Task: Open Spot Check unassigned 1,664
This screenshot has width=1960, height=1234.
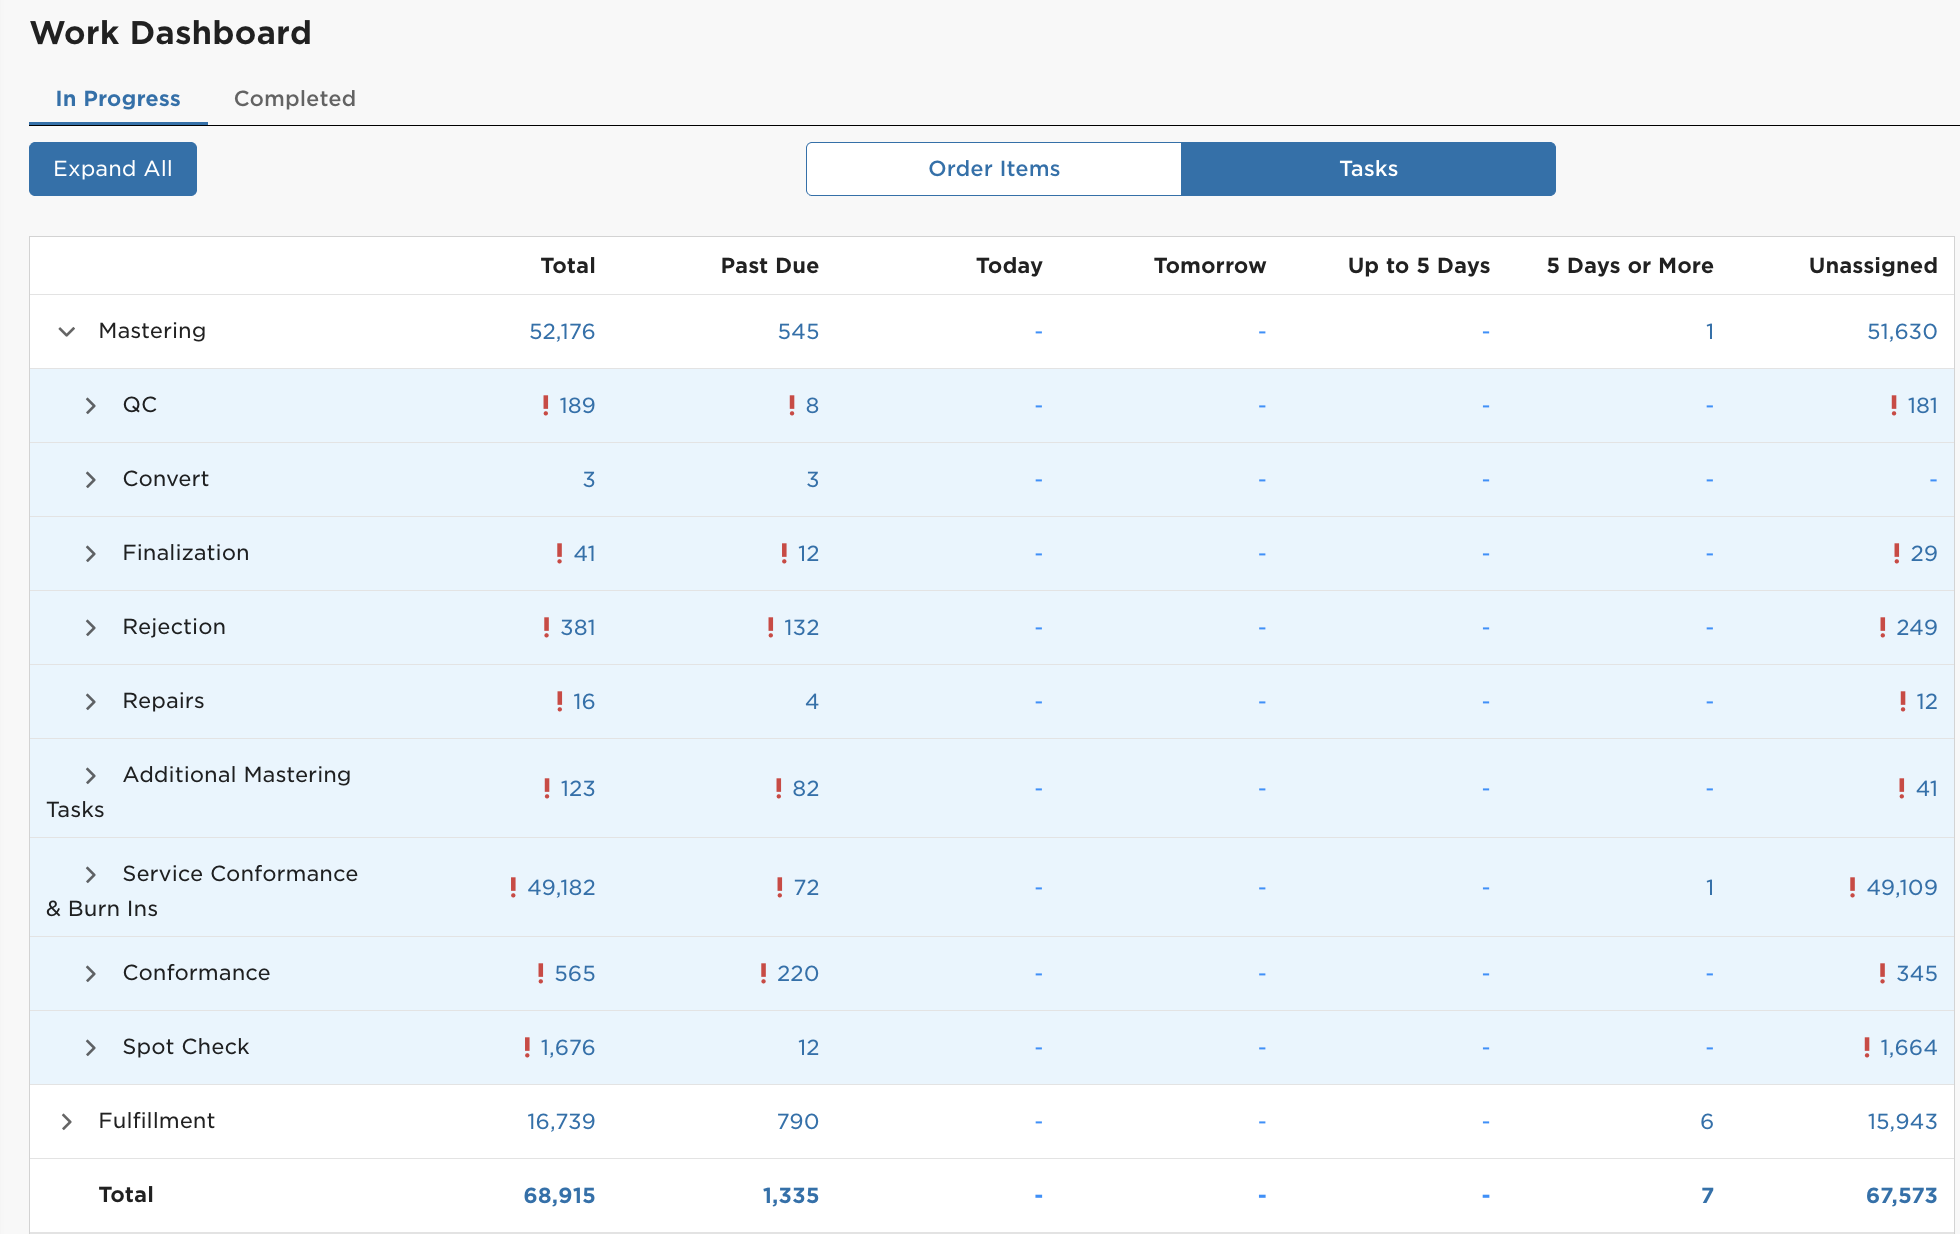Action: (x=1909, y=1047)
